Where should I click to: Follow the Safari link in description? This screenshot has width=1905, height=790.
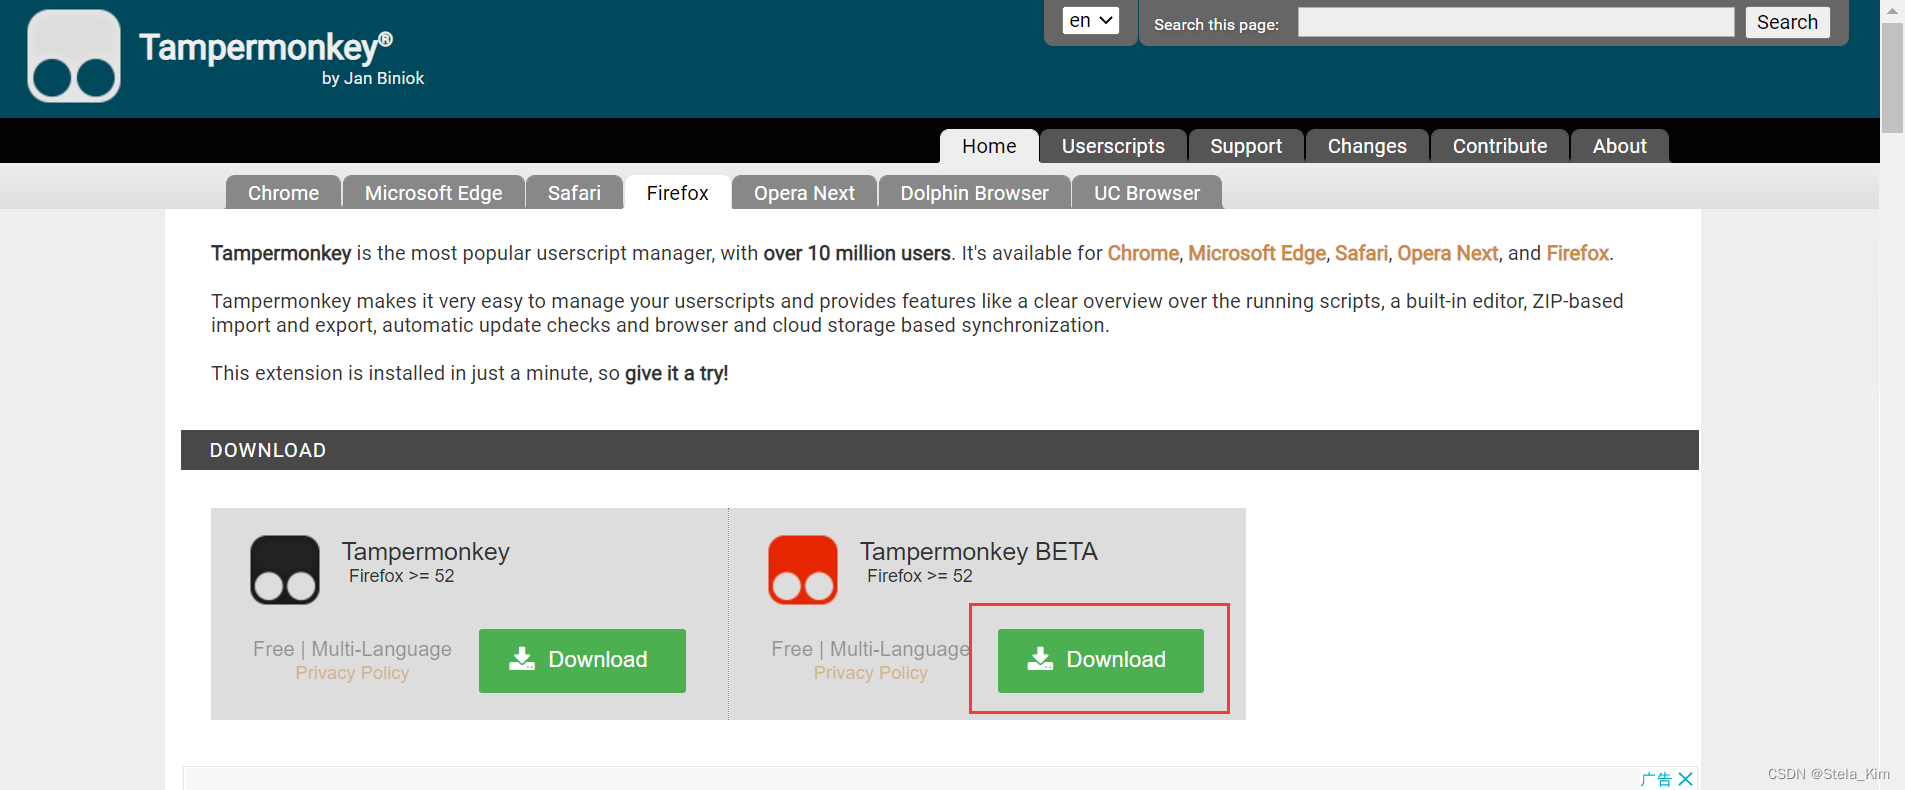point(1361,253)
